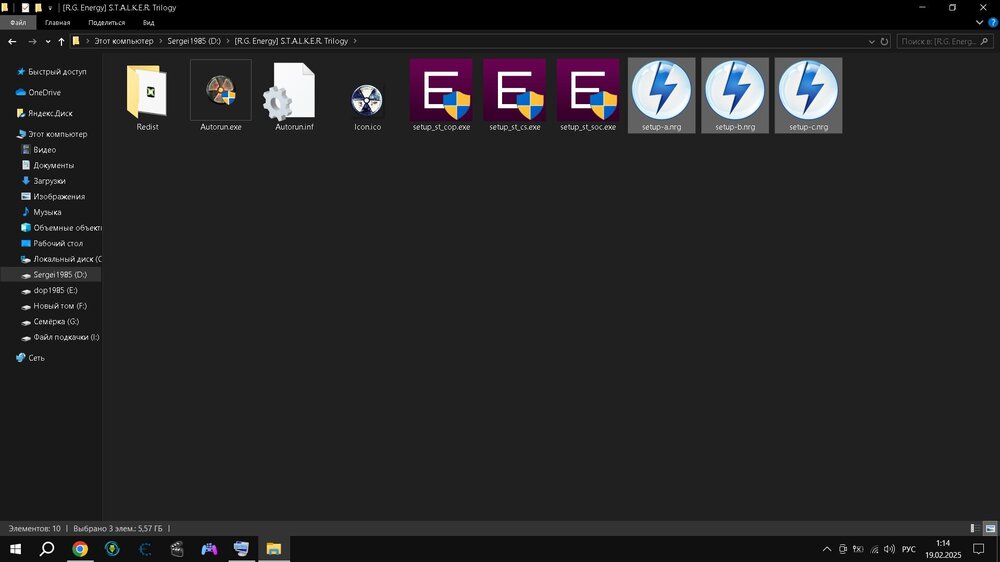Screen dimensions: 1000x562
Task: Go up one folder level
Action: point(61,41)
